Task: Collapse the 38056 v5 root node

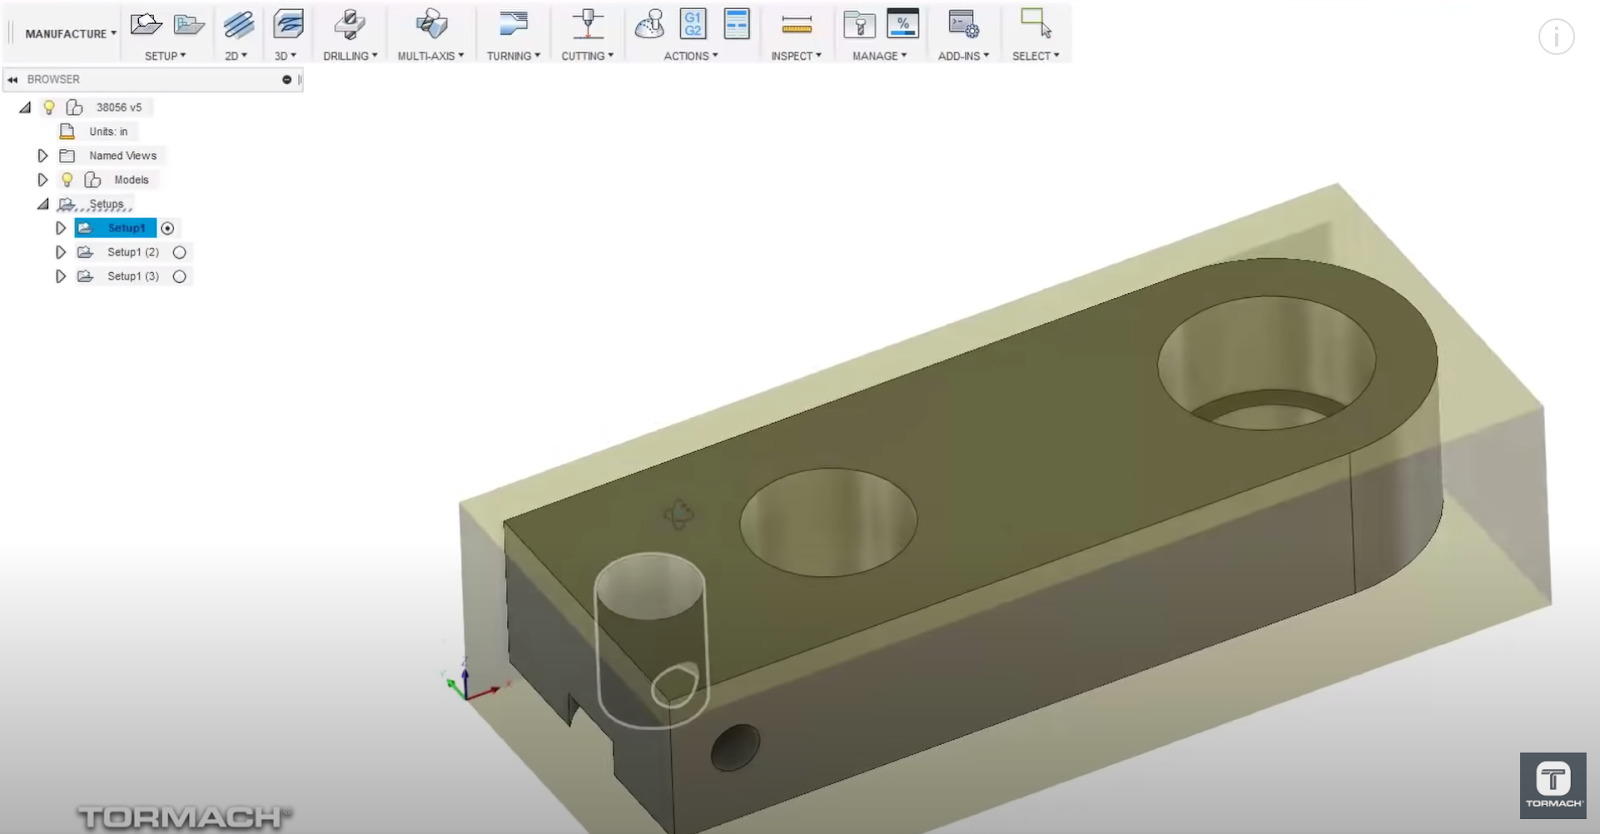Action: pyautogui.click(x=25, y=107)
